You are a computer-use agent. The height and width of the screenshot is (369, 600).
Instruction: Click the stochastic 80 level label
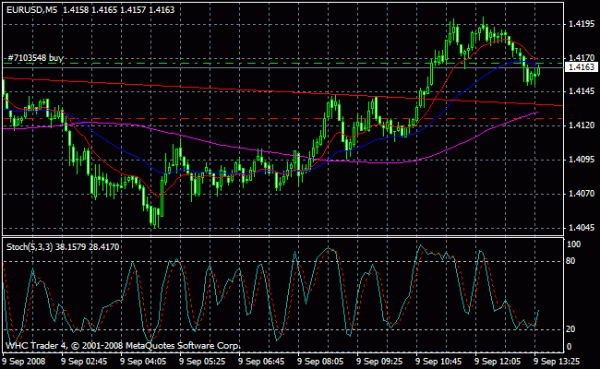[571, 261]
